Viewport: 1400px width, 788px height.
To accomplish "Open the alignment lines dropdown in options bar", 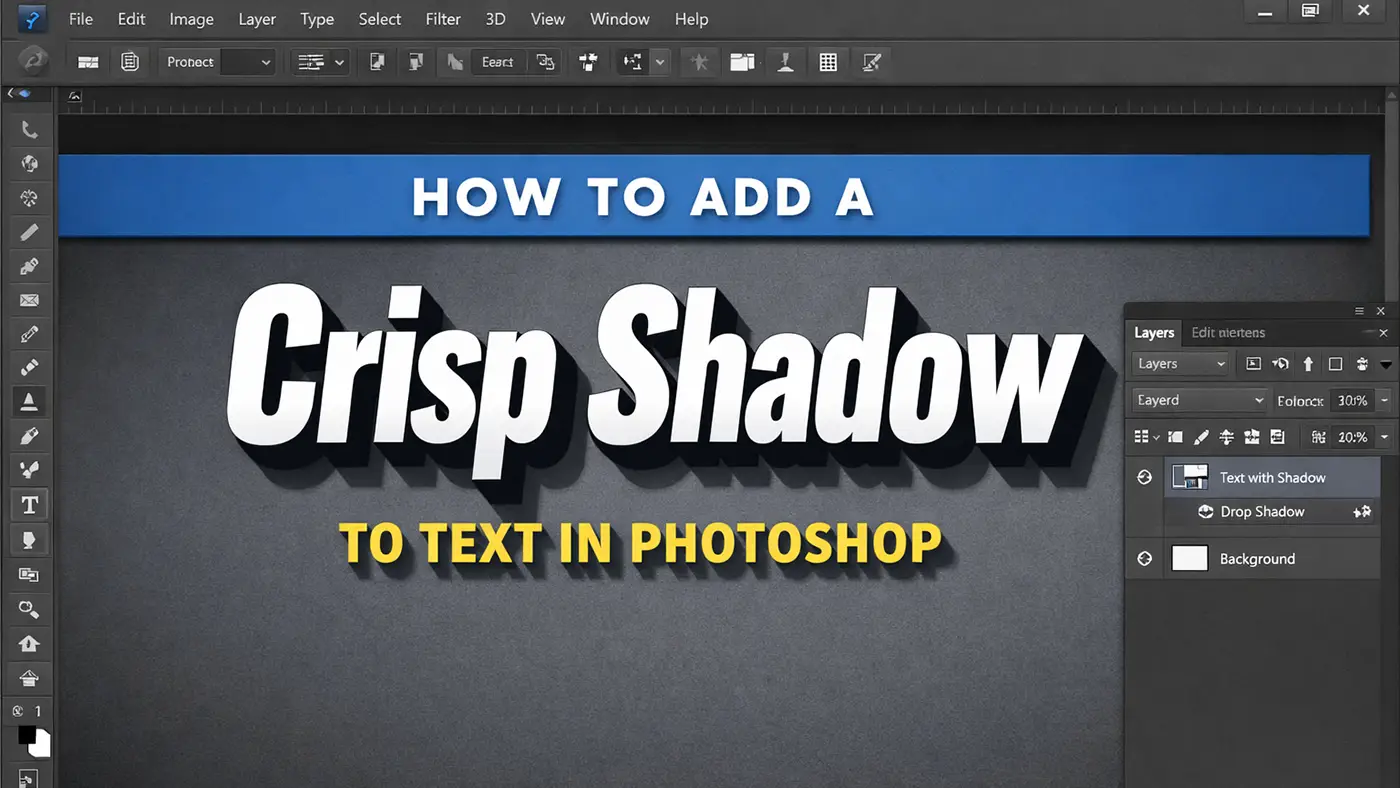I will click(320, 62).
